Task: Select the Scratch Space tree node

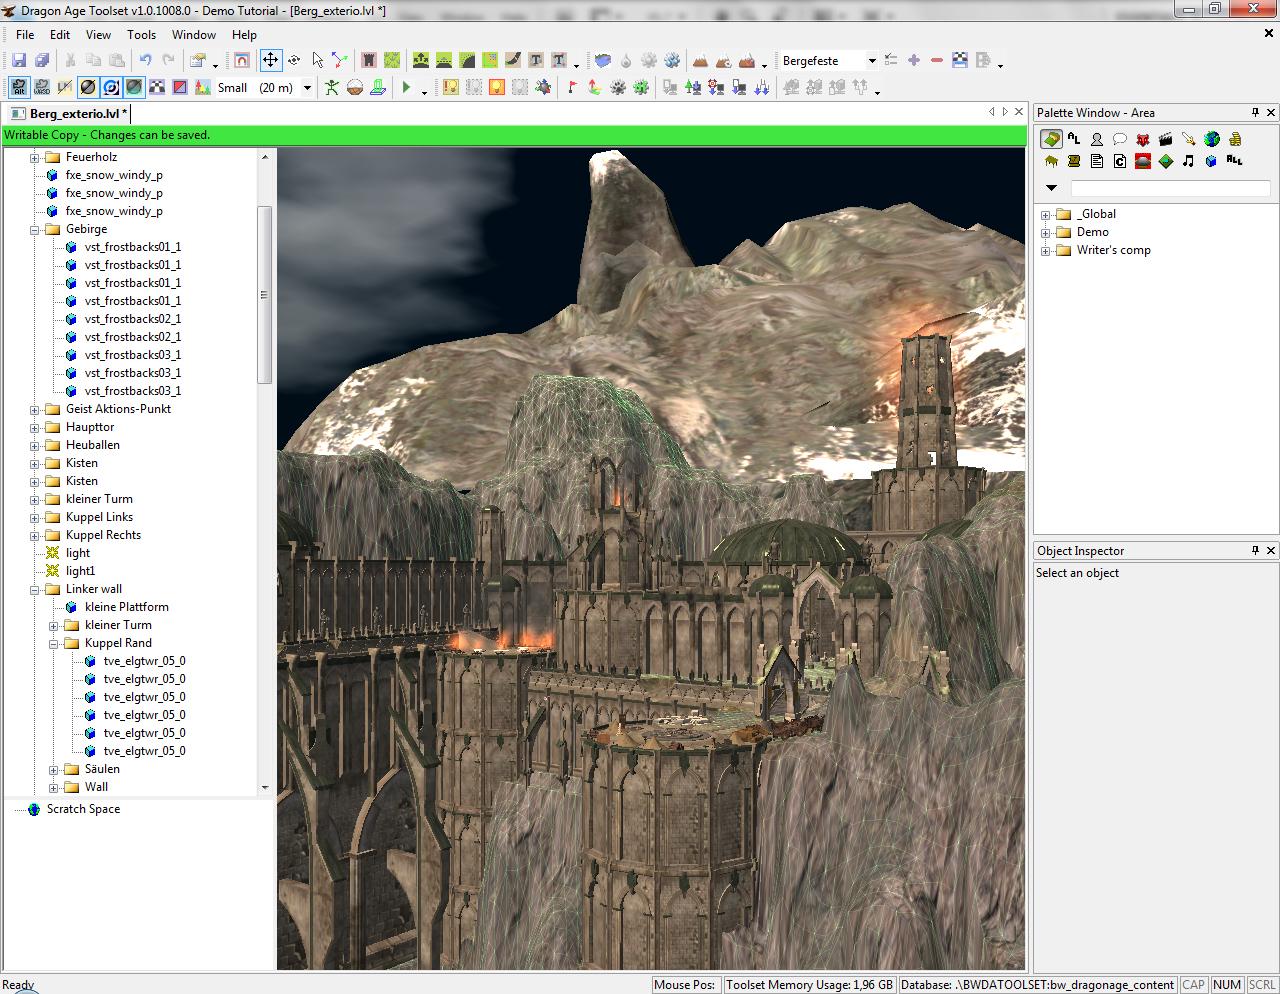Action: point(83,809)
